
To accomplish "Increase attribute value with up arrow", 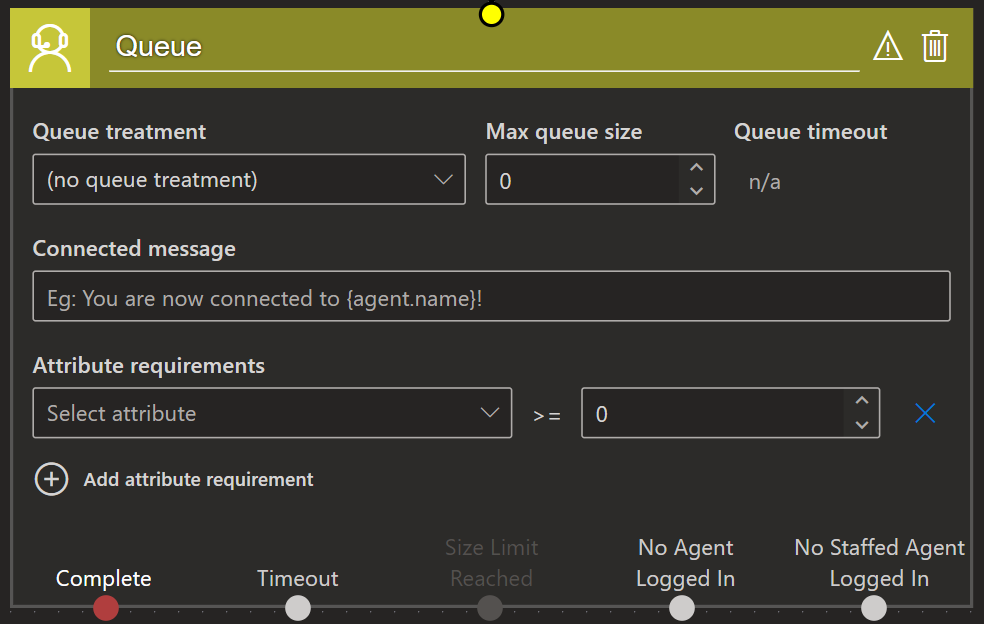I will (862, 401).
